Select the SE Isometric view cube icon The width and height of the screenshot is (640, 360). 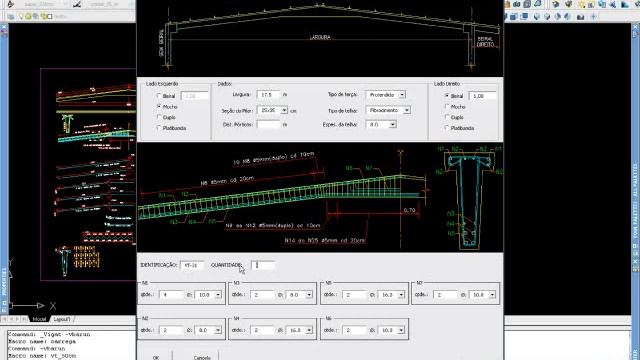(x=547, y=17)
